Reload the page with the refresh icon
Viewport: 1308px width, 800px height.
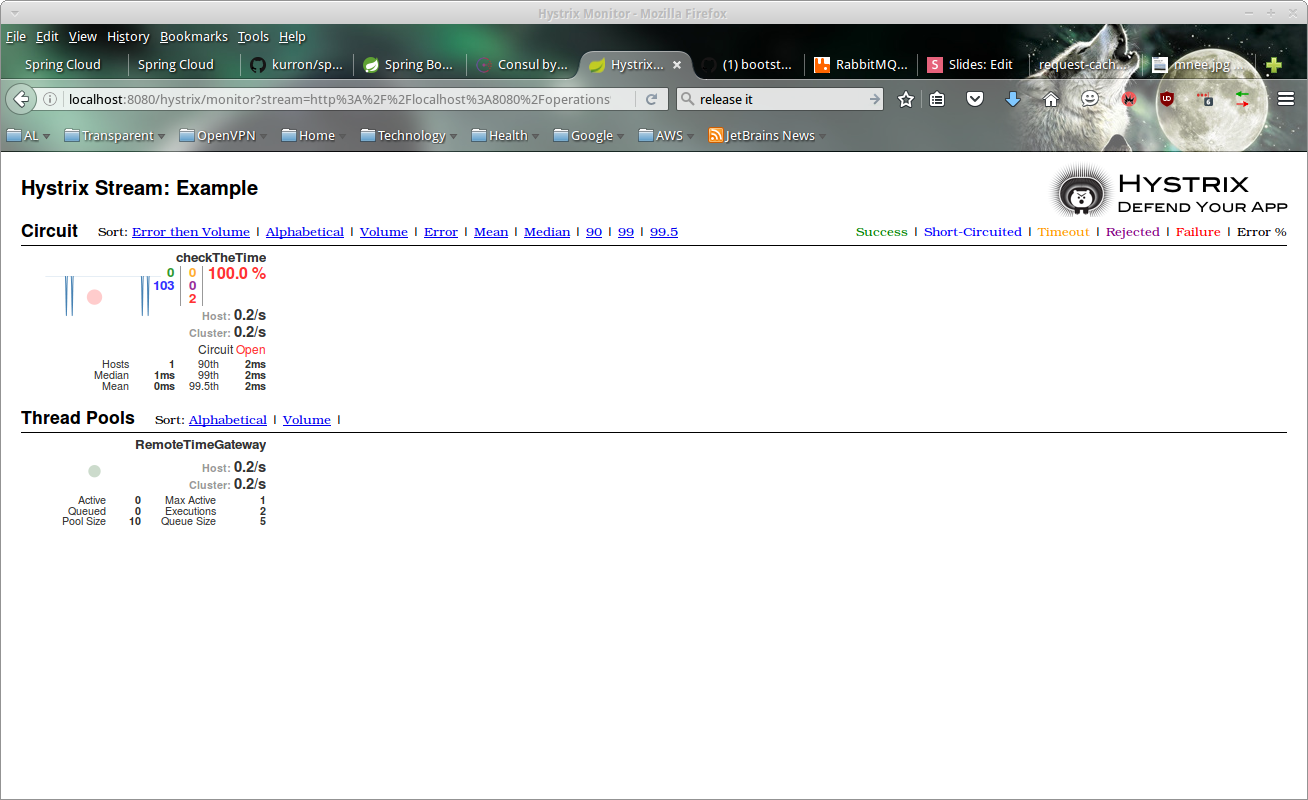tap(651, 99)
